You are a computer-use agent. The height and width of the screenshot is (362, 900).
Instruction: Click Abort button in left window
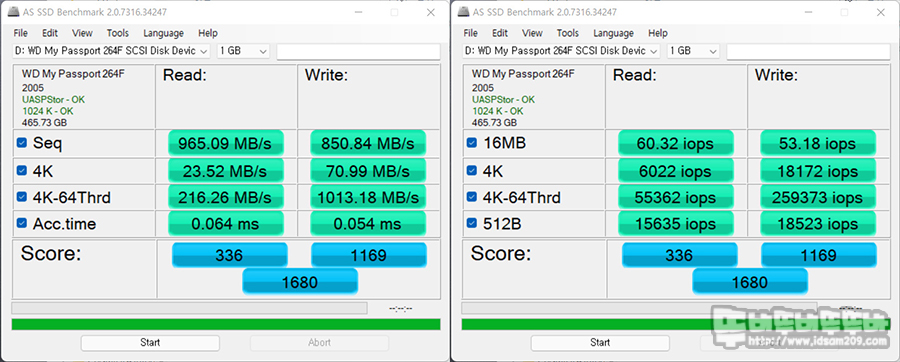click(x=319, y=342)
